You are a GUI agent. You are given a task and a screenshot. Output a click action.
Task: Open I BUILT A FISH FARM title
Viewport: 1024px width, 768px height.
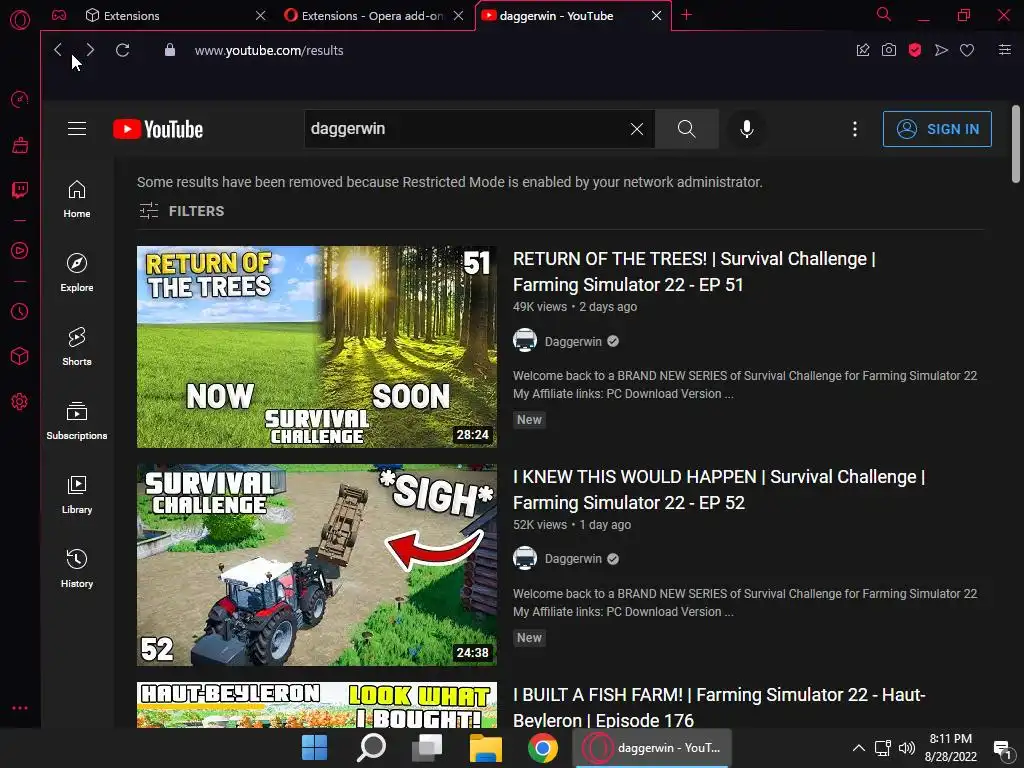[x=719, y=707]
